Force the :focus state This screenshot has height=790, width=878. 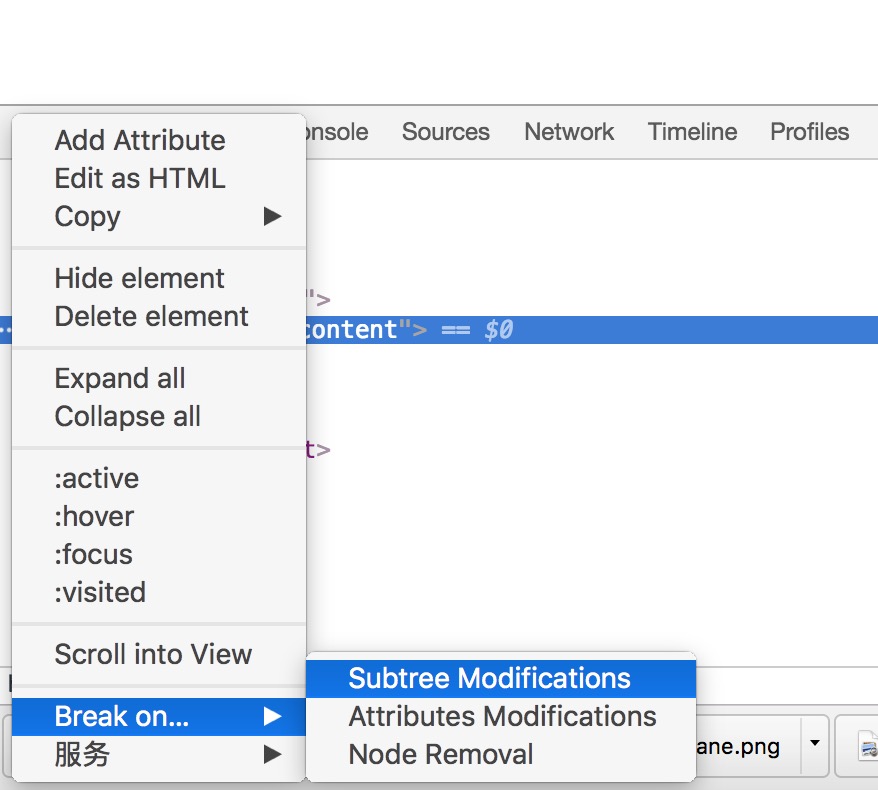pos(159,554)
